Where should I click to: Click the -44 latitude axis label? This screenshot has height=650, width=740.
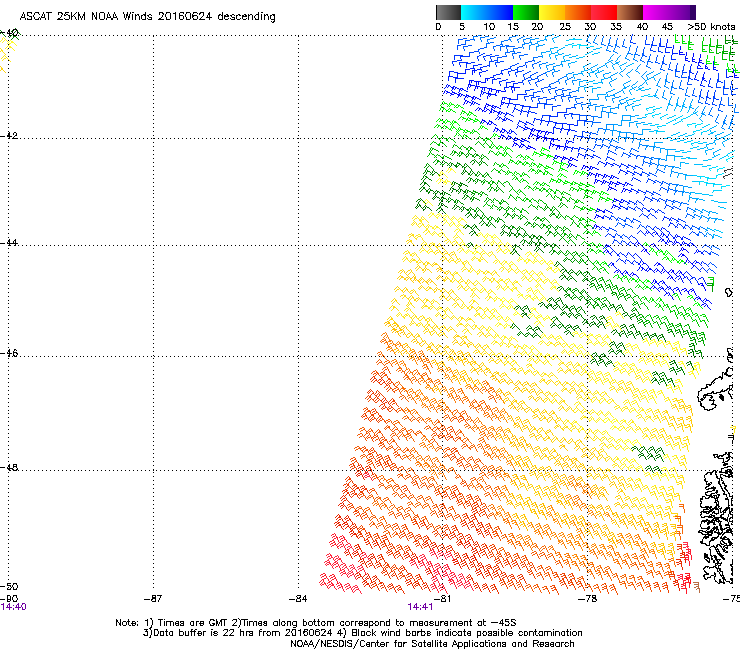click(x=9, y=243)
